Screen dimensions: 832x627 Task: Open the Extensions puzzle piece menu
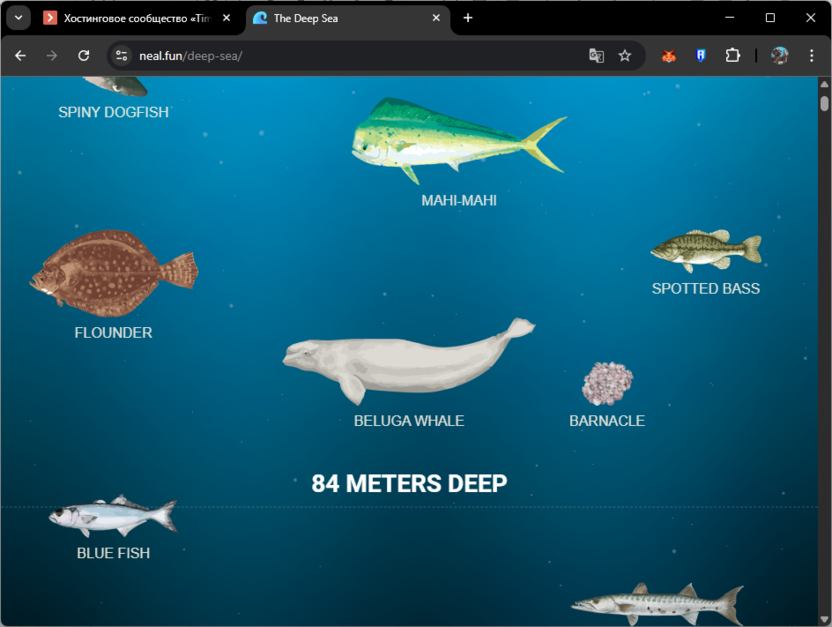point(732,56)
